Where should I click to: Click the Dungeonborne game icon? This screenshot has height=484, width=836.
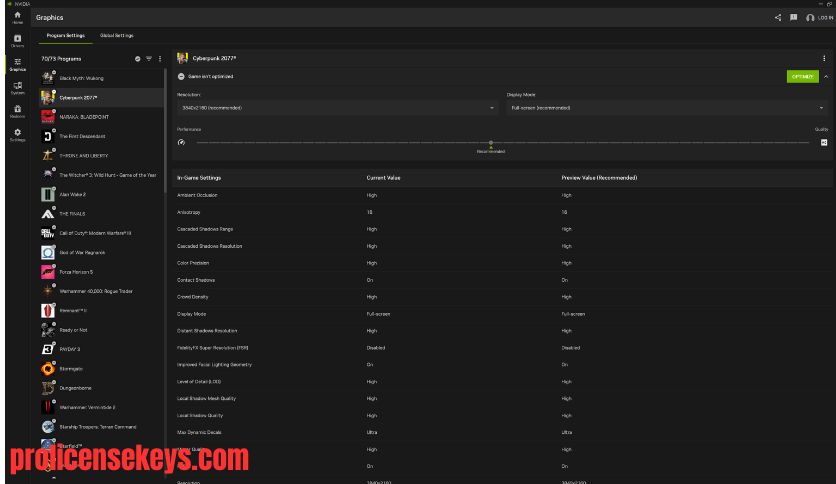point(48,388)
